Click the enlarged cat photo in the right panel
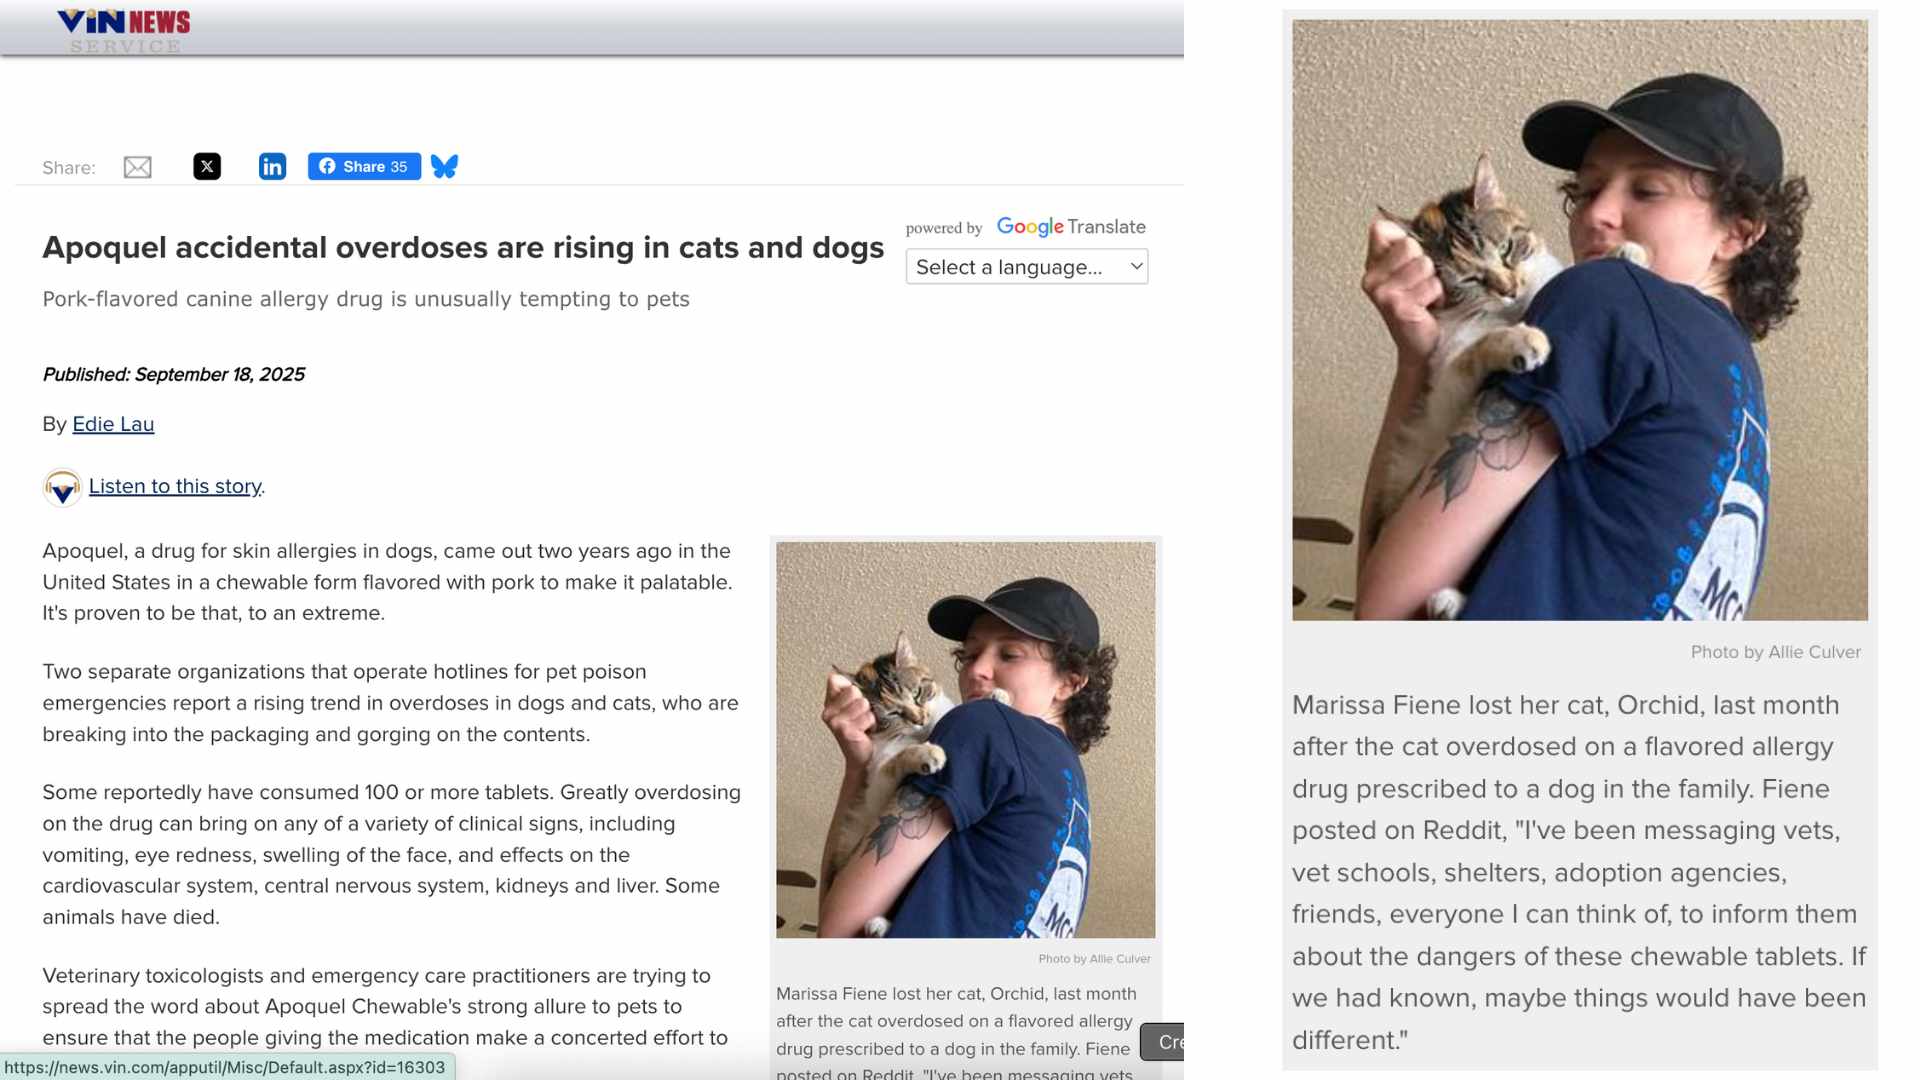The height and width of the screenshot is (1080, 1920). (x=1580, y=320)
